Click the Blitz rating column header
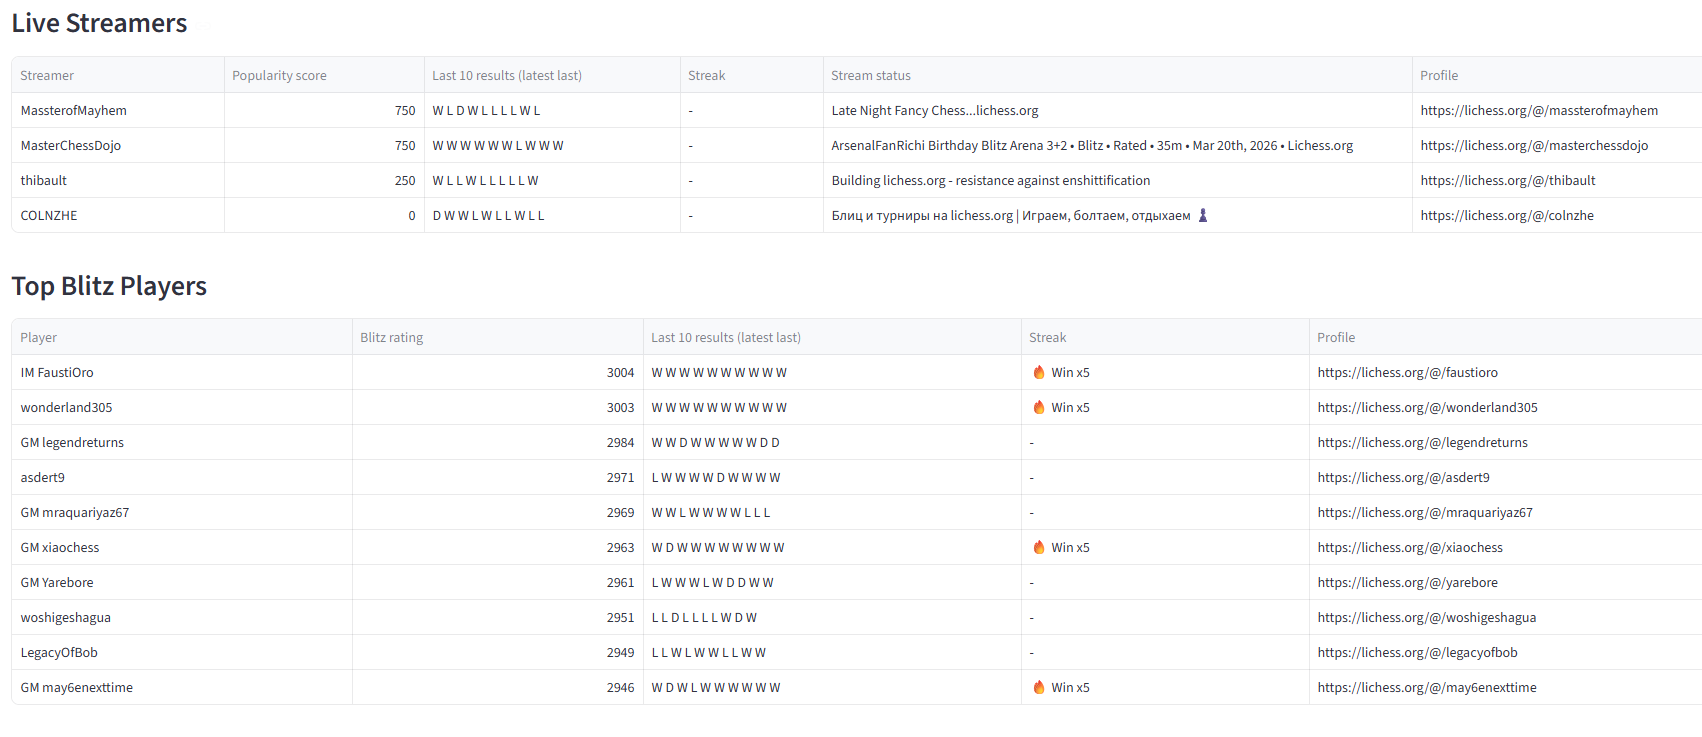This screenshot has height=737, width=1702. pyautogui.click(x=391, y=337)
